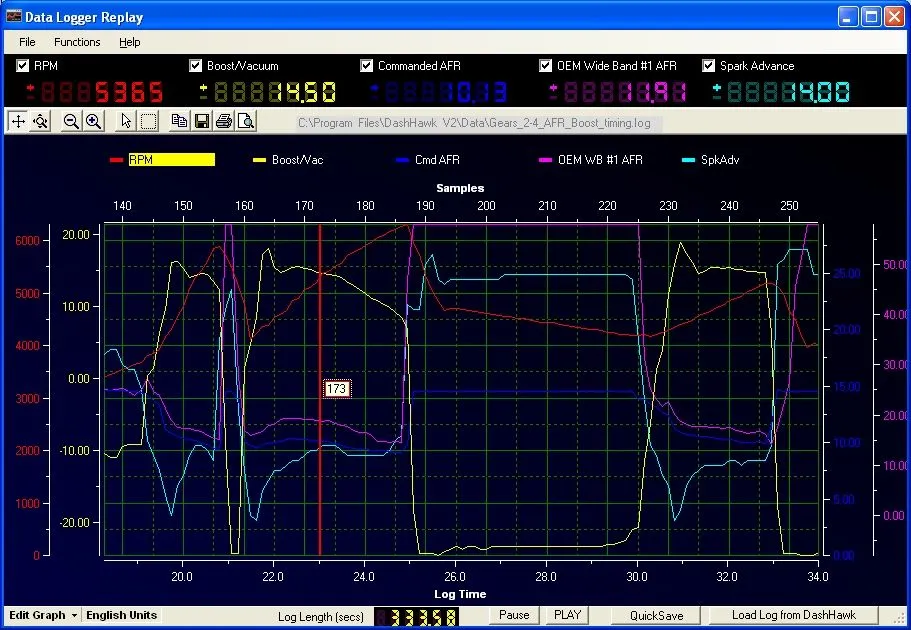Expand the Edit Graph dropdown

click(43, 615)
